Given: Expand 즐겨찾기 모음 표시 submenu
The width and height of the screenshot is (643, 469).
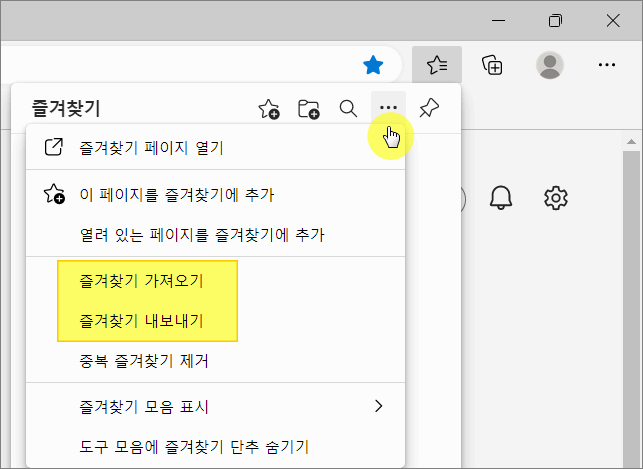Looking at the screenshot, I should (215, 407).
